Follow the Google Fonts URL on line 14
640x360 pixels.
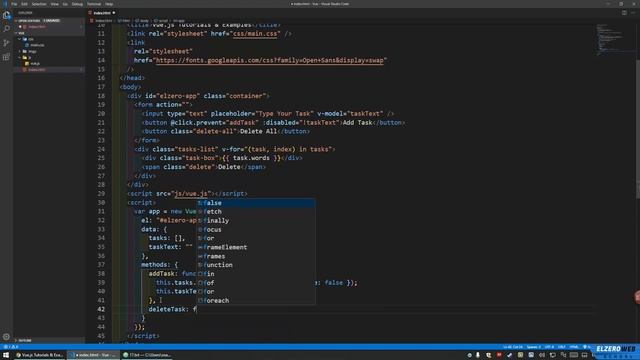[269, 60]
